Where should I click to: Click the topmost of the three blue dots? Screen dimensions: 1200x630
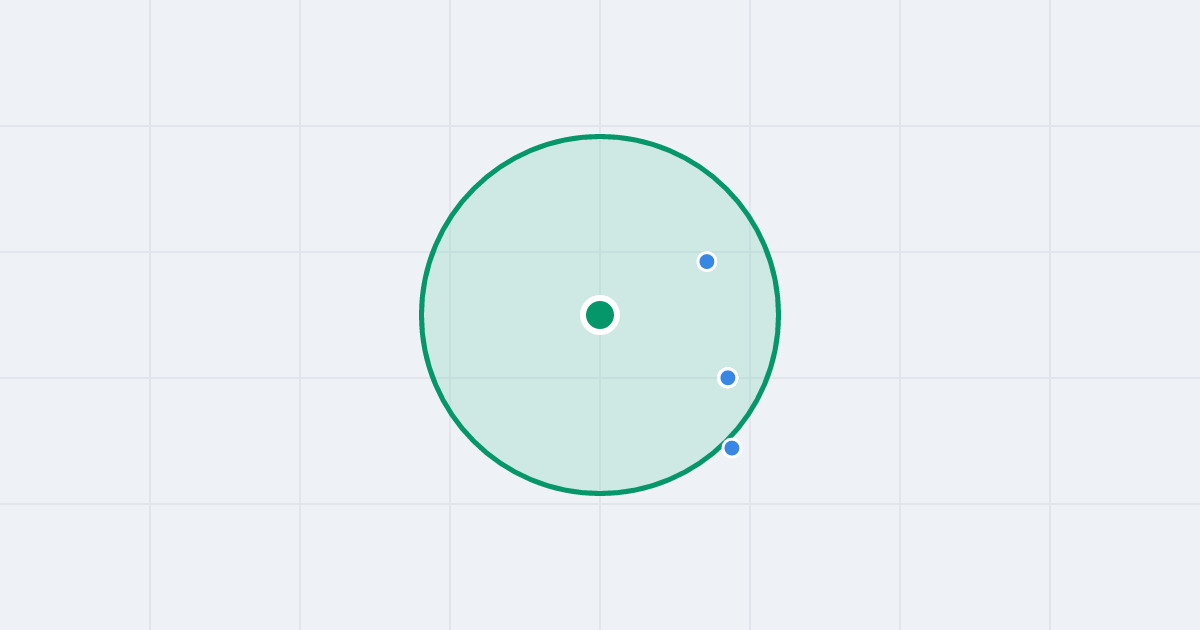[707, 261]
